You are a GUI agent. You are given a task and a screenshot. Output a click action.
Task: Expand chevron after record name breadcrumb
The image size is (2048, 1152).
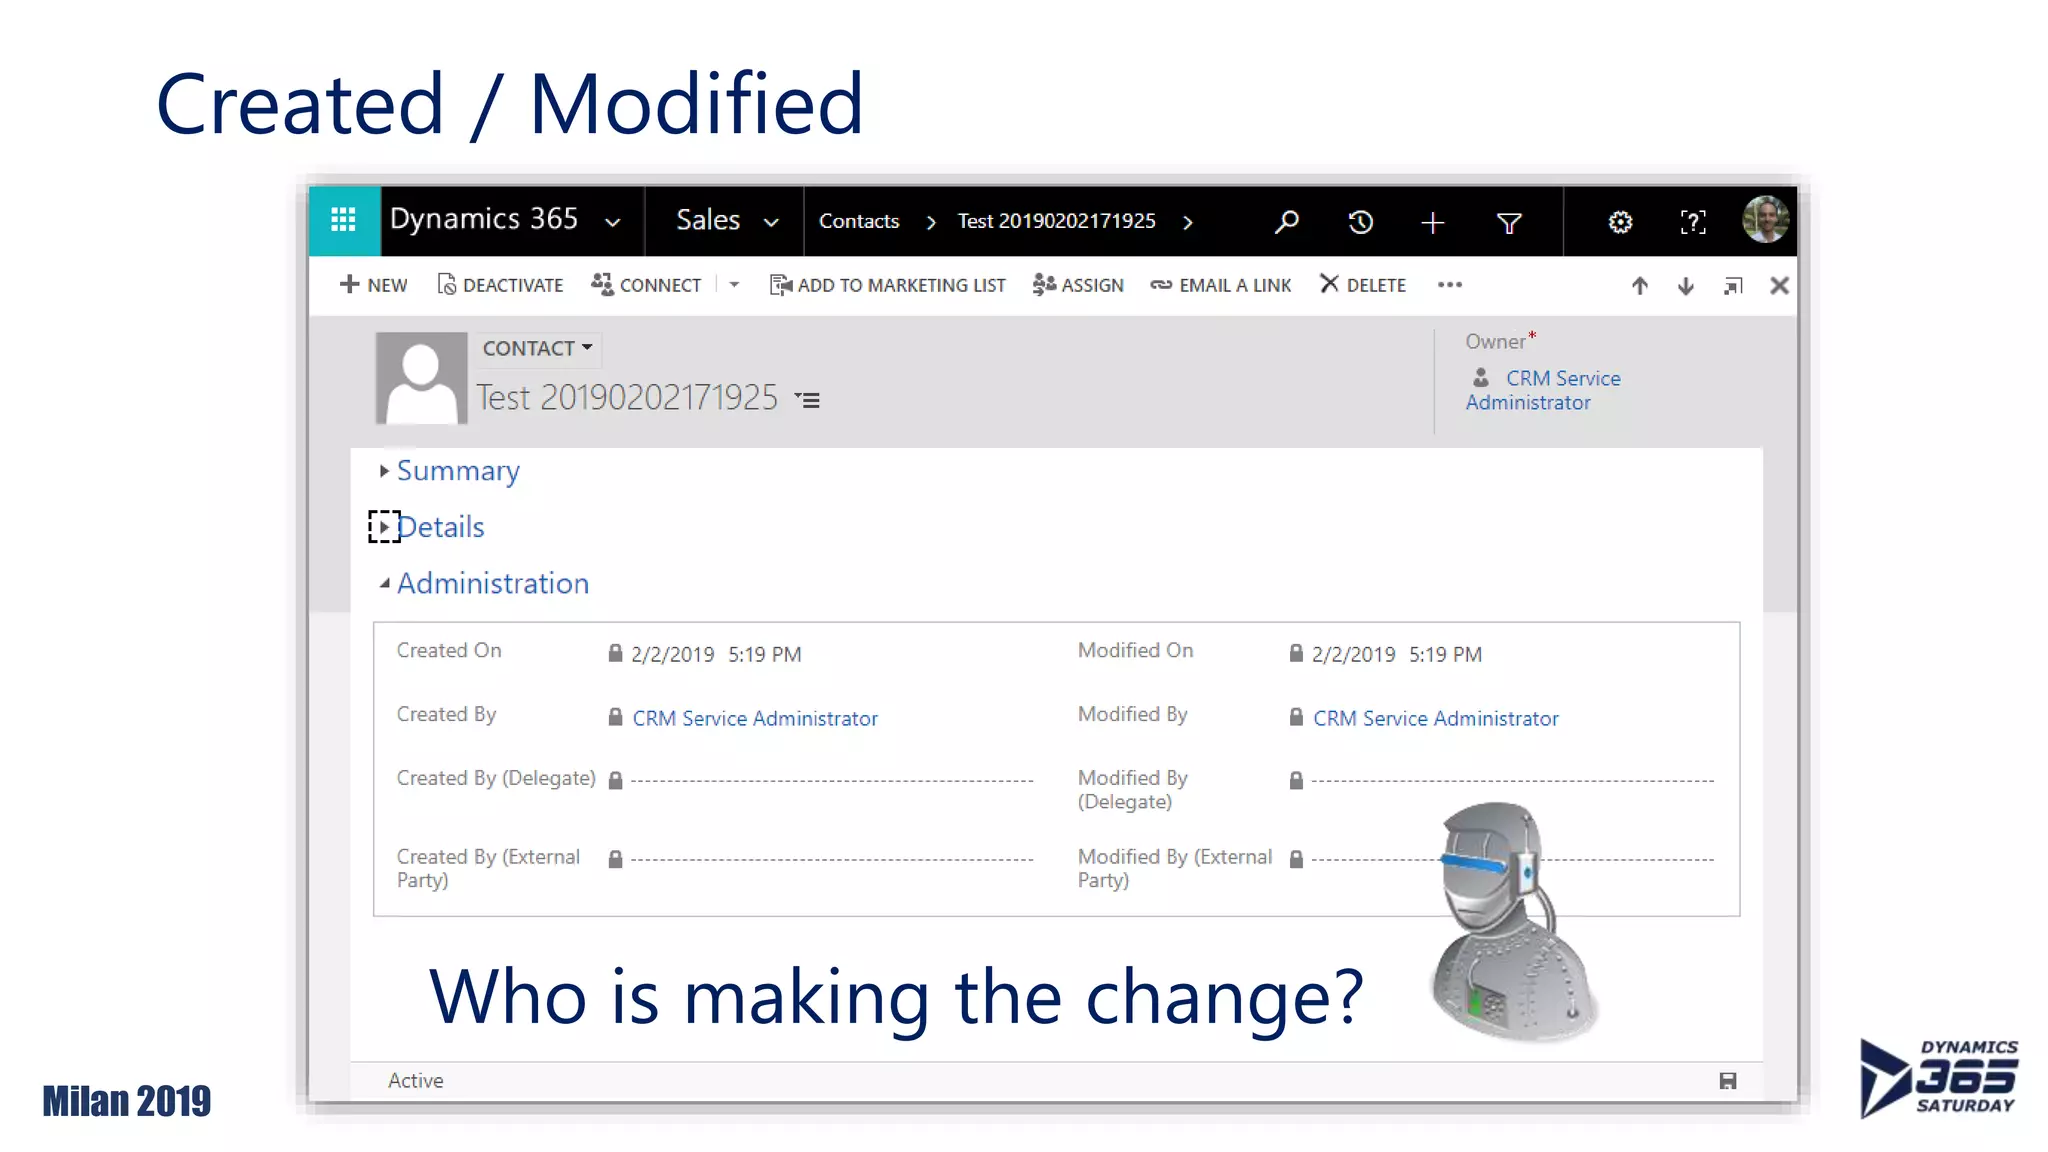tap(1187, 222)
